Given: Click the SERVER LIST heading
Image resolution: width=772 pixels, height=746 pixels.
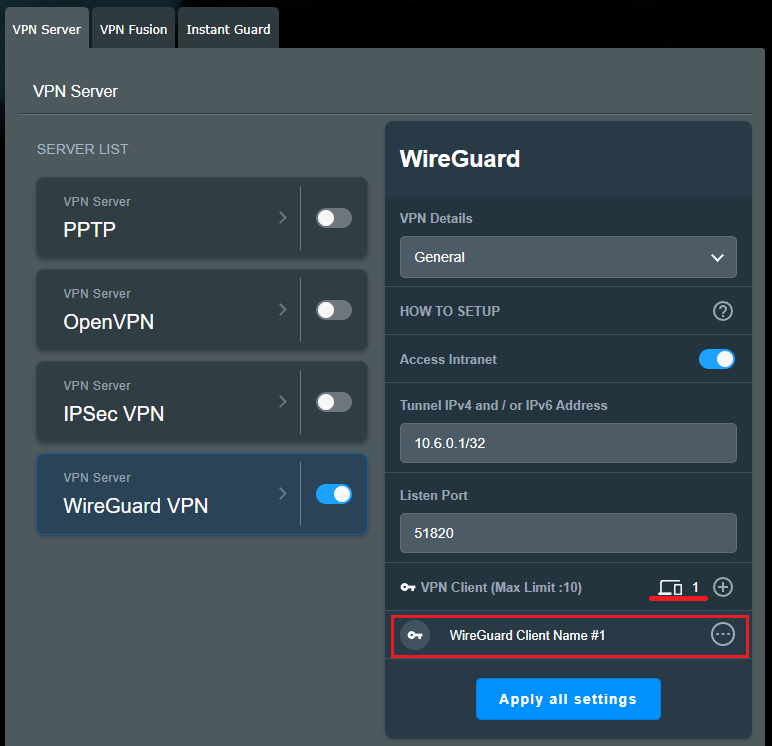Looking at the screenshot, I should [83, 149].
